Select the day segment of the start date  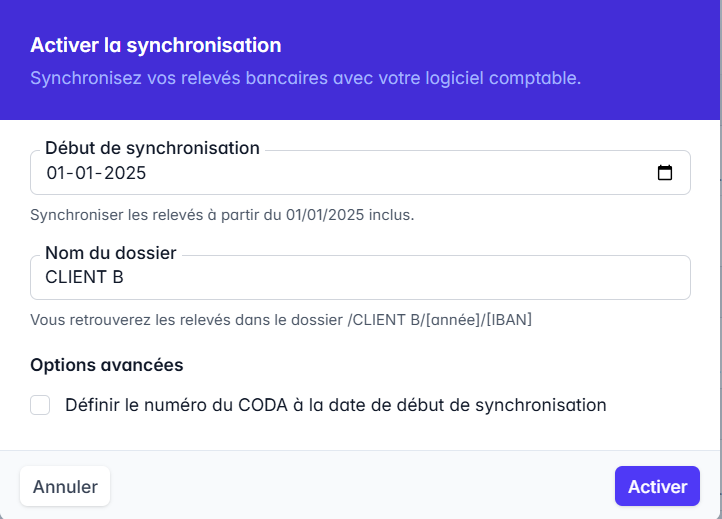pyautogui.click(x=56, y=173)
